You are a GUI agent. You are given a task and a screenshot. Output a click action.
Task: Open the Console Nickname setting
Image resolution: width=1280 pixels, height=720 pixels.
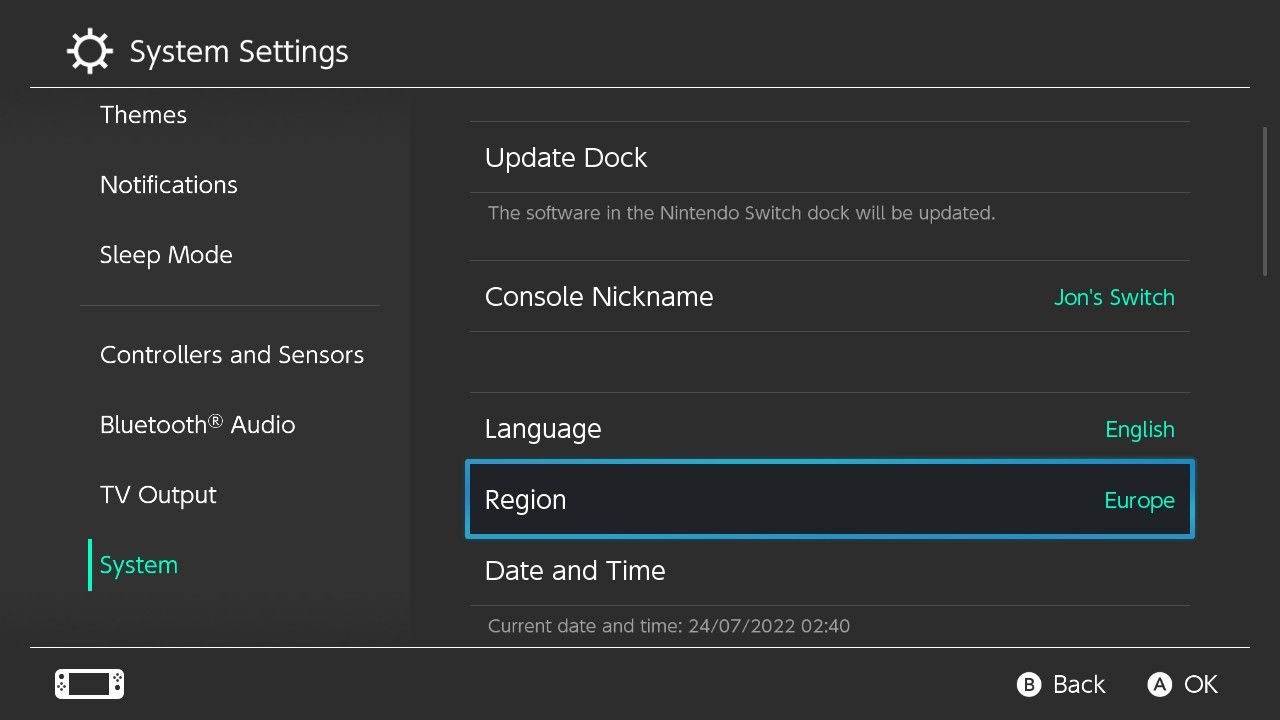(x=830, y=296)
